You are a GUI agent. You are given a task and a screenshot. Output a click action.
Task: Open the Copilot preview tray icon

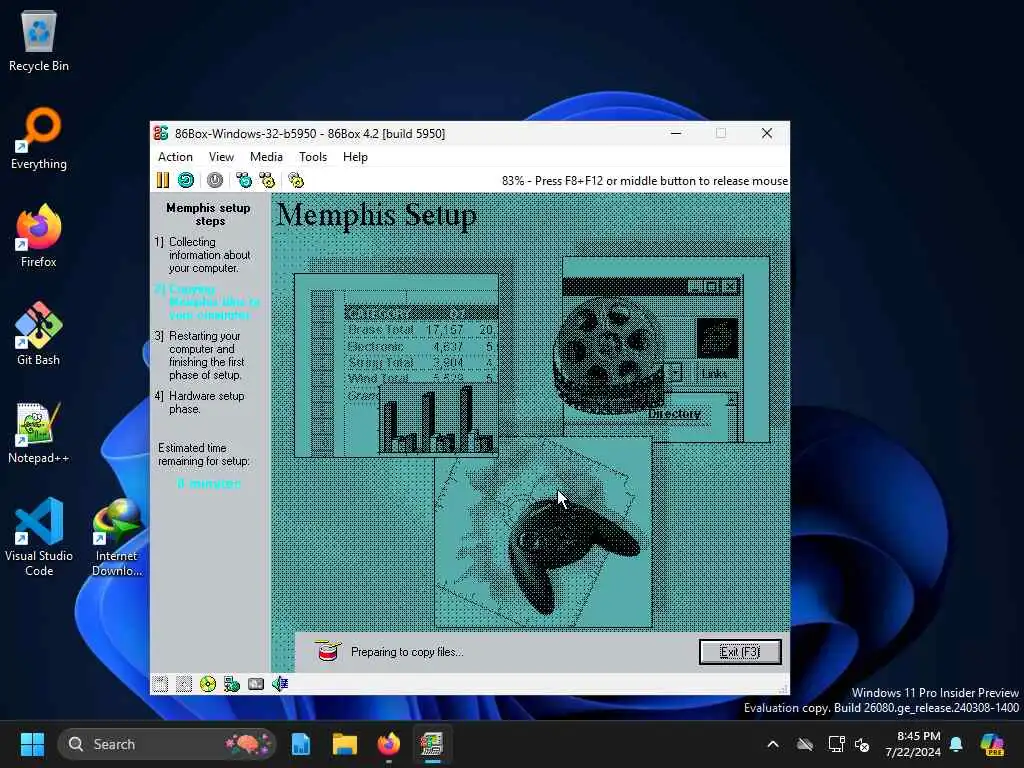pyautogui.click(x=992, y=744)
